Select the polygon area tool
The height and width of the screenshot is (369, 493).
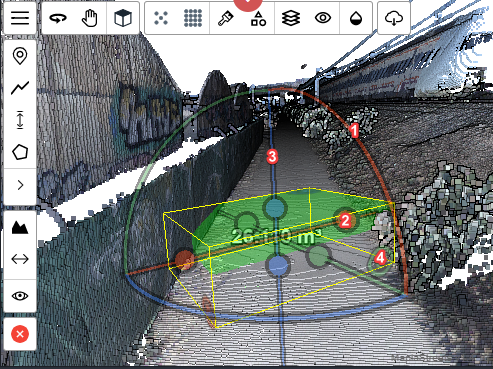[x=20, y=152]
